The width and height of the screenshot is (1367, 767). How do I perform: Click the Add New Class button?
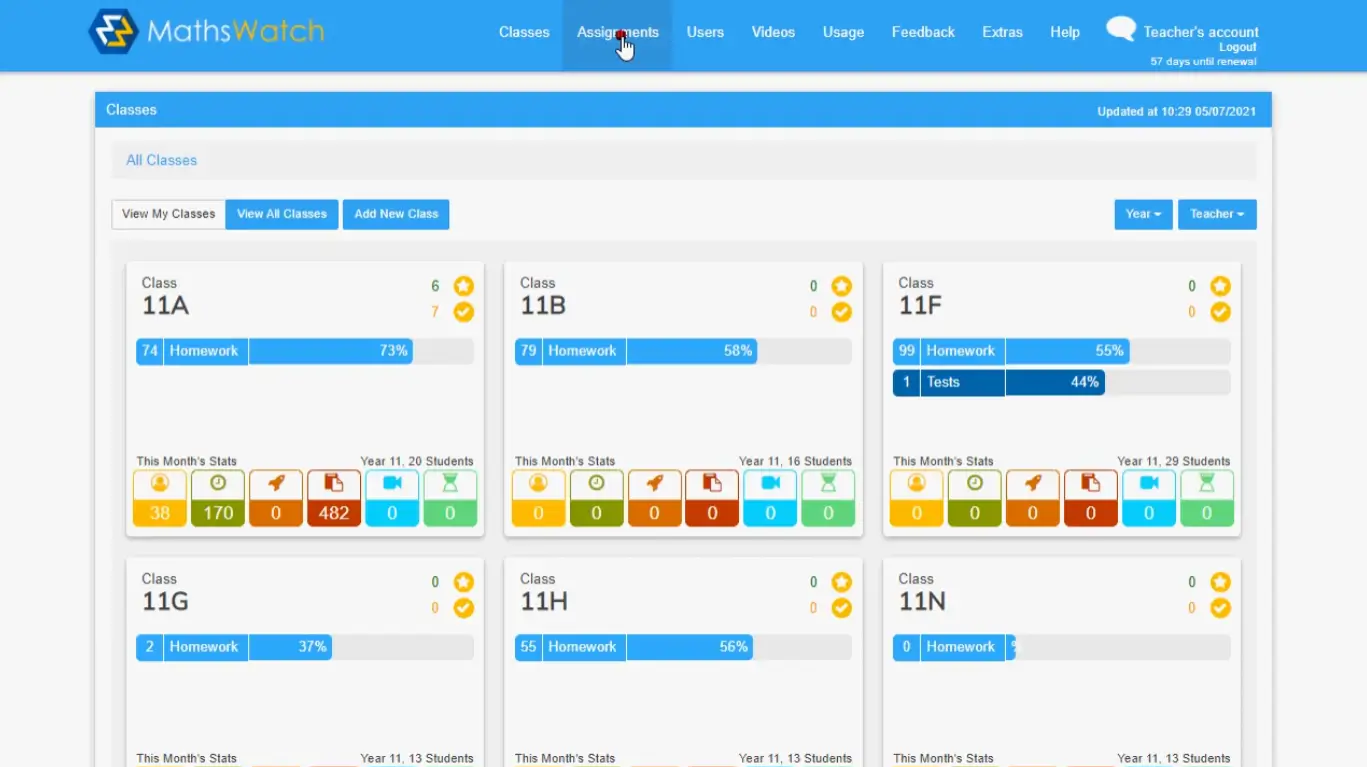click(x=396, y=213)
